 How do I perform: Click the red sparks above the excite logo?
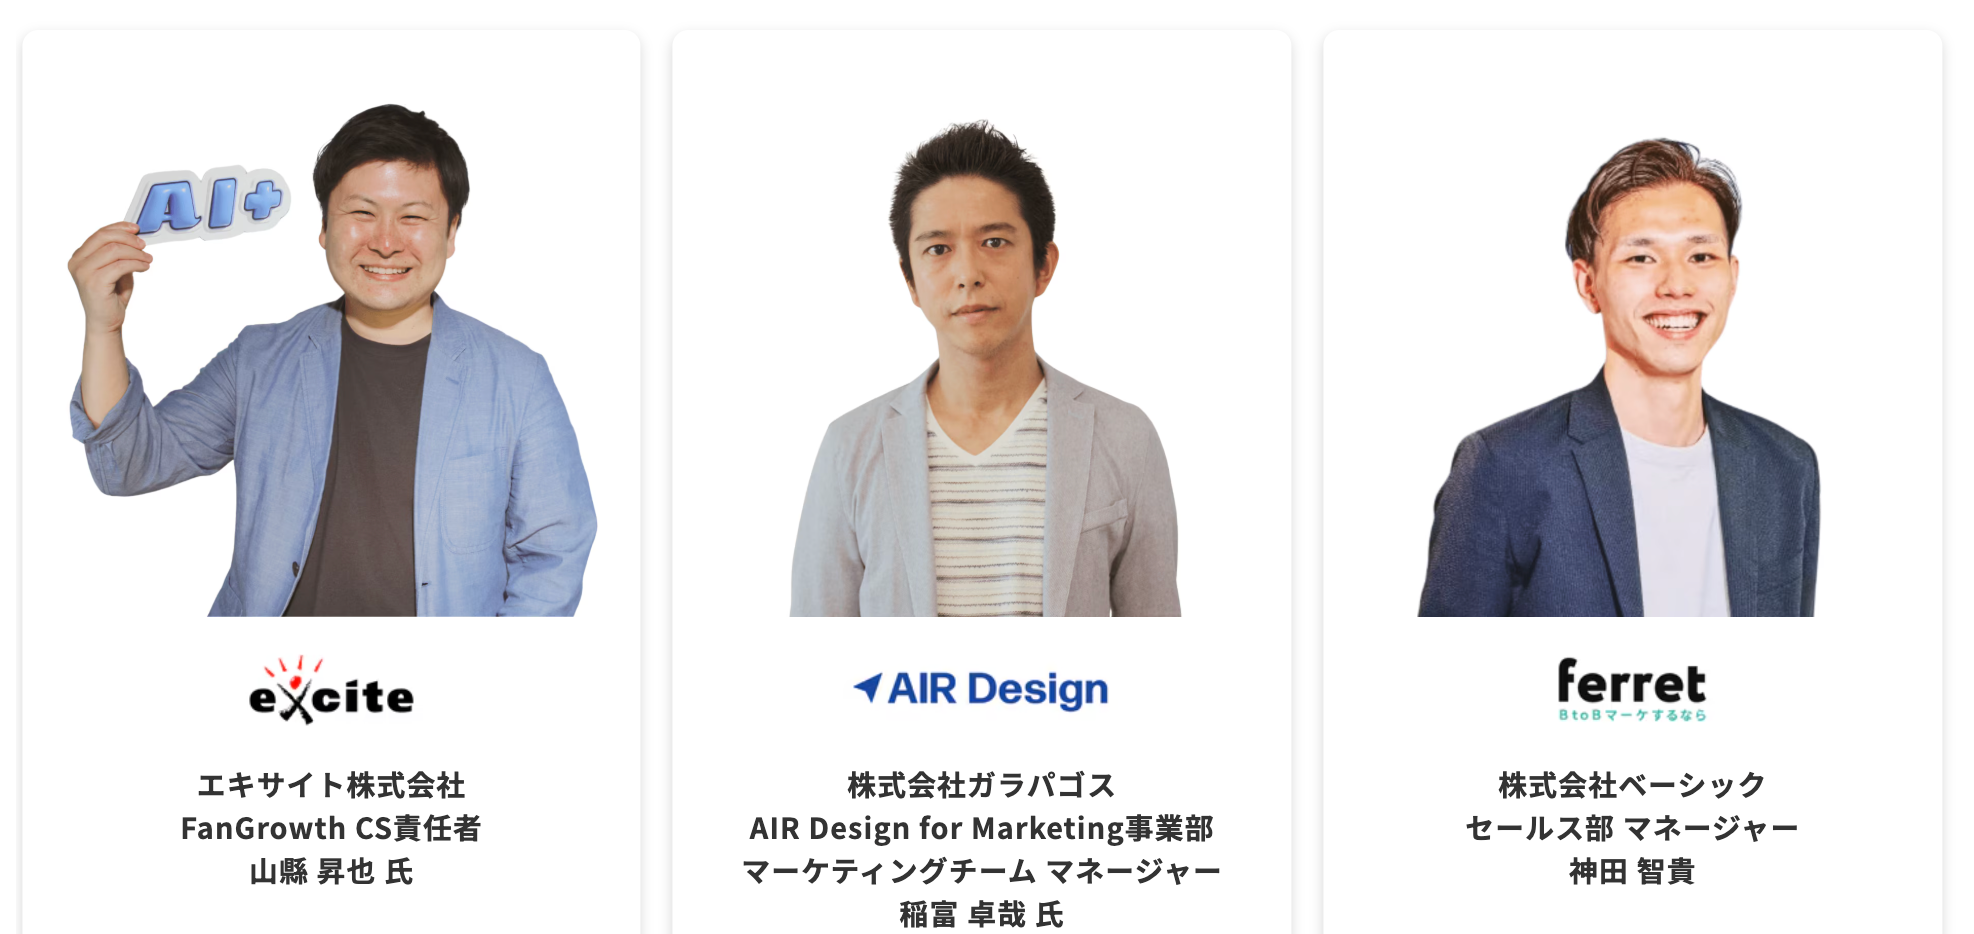293,667
